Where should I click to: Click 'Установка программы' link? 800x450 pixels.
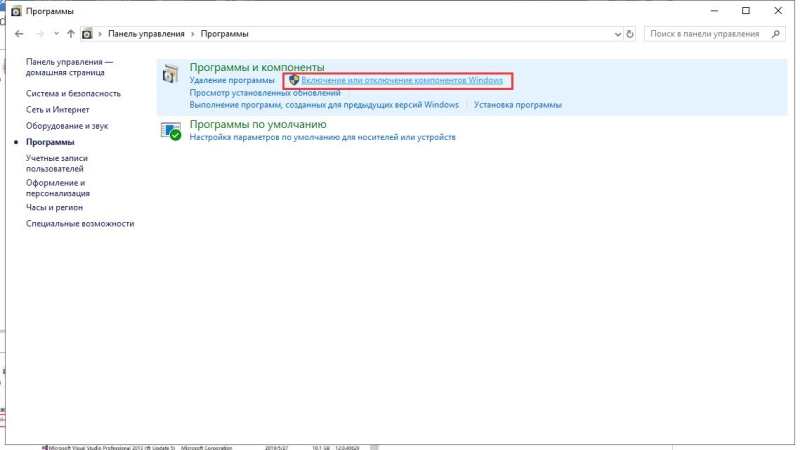[517, 105]
